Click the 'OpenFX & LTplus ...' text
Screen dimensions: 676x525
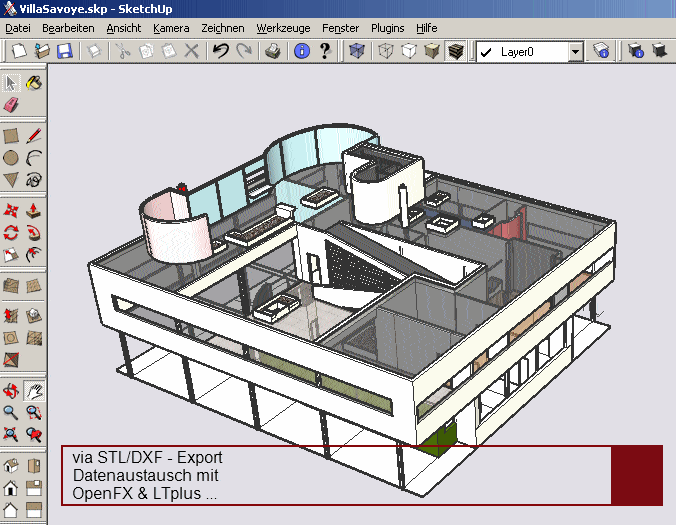144,494
